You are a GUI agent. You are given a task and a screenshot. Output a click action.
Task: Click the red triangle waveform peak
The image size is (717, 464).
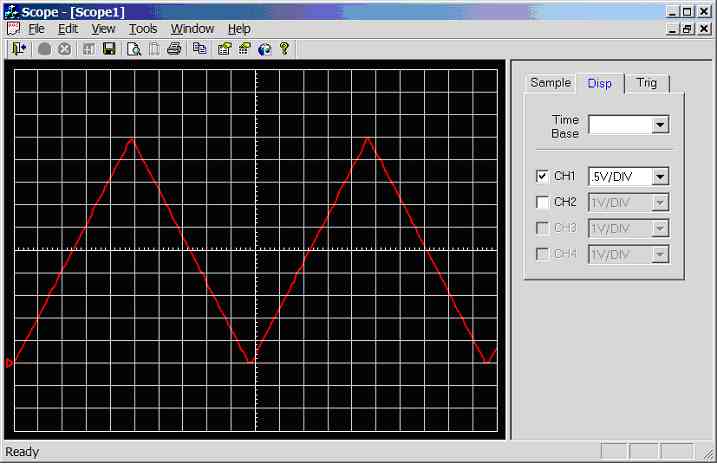(x=131, y=139)
